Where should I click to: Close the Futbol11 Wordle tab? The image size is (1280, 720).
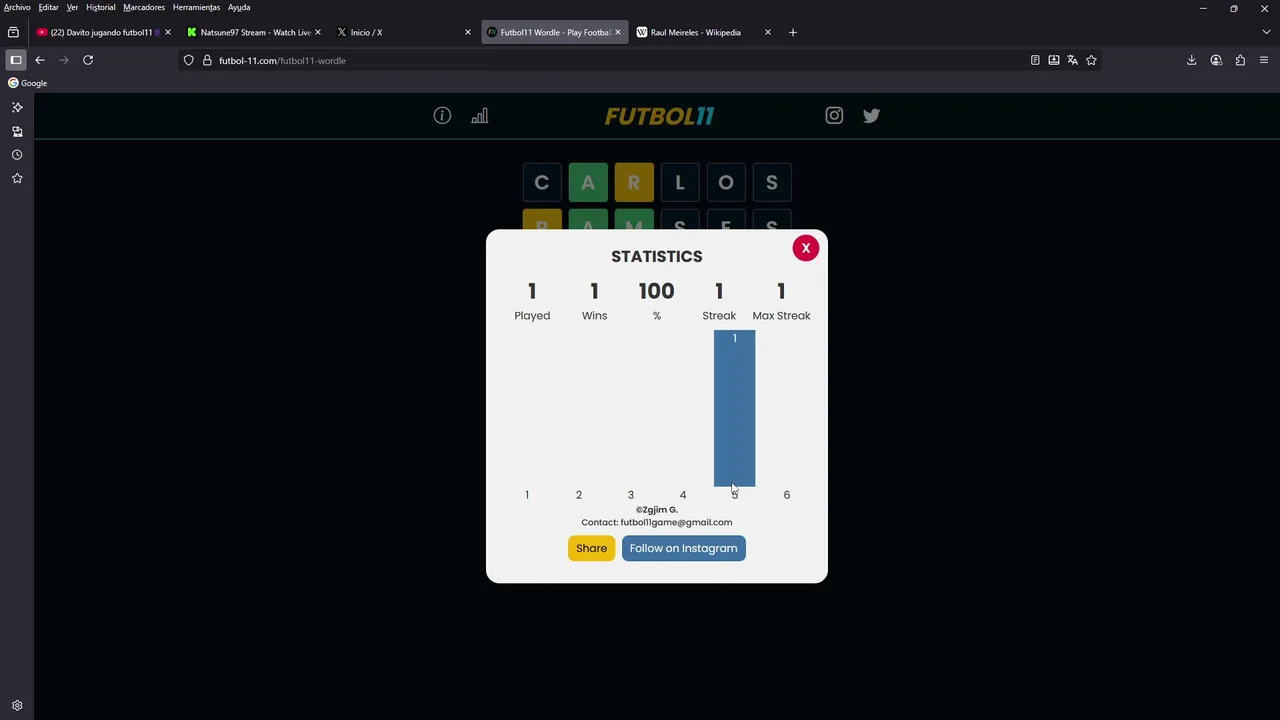pos(618,32)
